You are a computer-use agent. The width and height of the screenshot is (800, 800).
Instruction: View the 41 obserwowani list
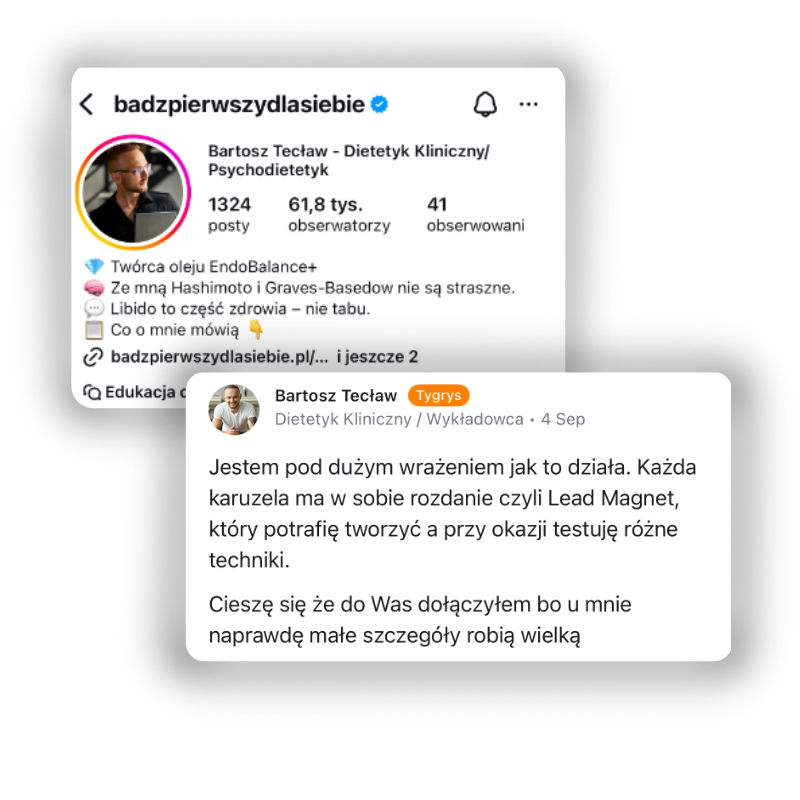pyautogui.click(x=476, y=214)
